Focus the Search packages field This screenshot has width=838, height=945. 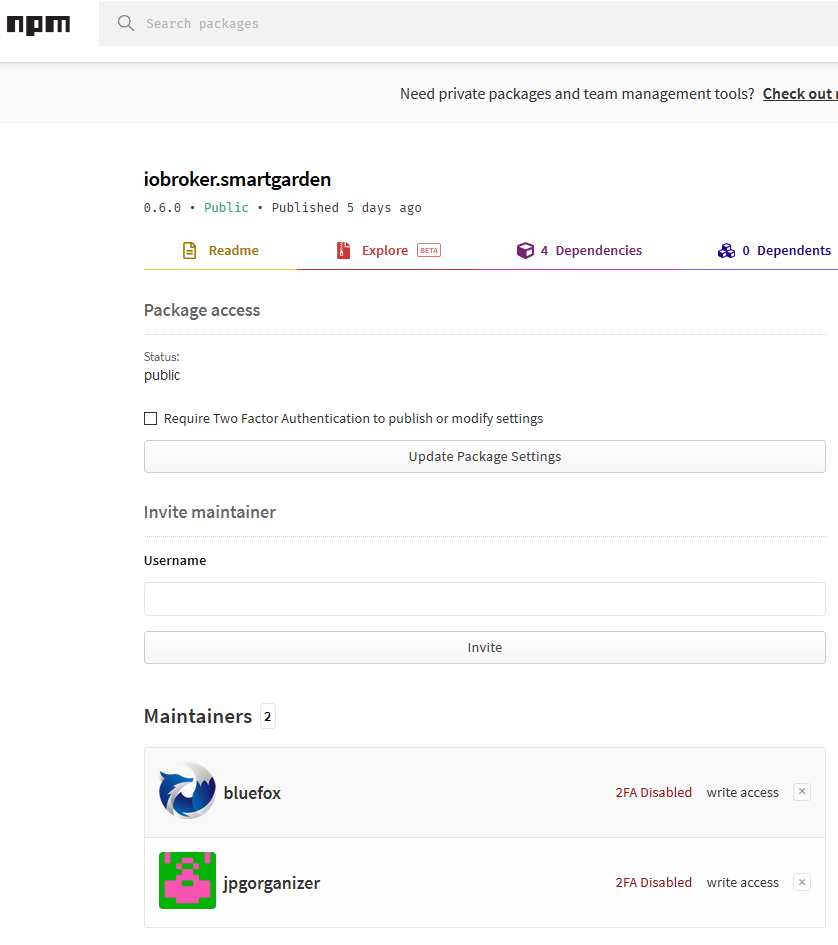tap(468, 24)
